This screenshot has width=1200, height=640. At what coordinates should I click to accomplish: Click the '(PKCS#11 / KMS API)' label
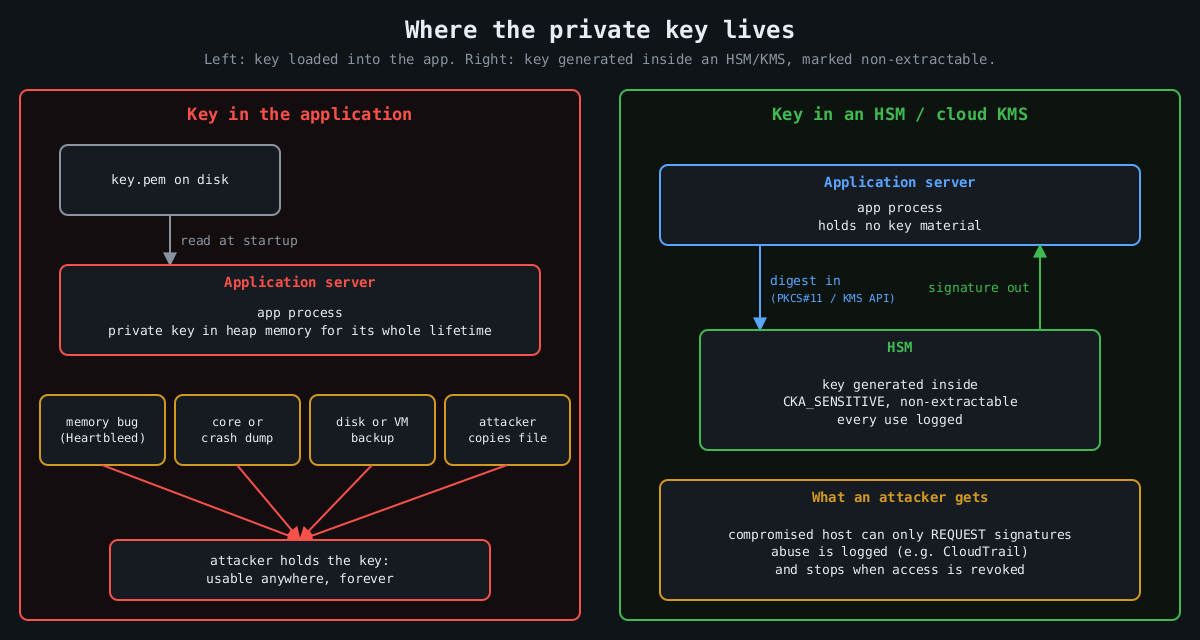click(x=832, y=298)
